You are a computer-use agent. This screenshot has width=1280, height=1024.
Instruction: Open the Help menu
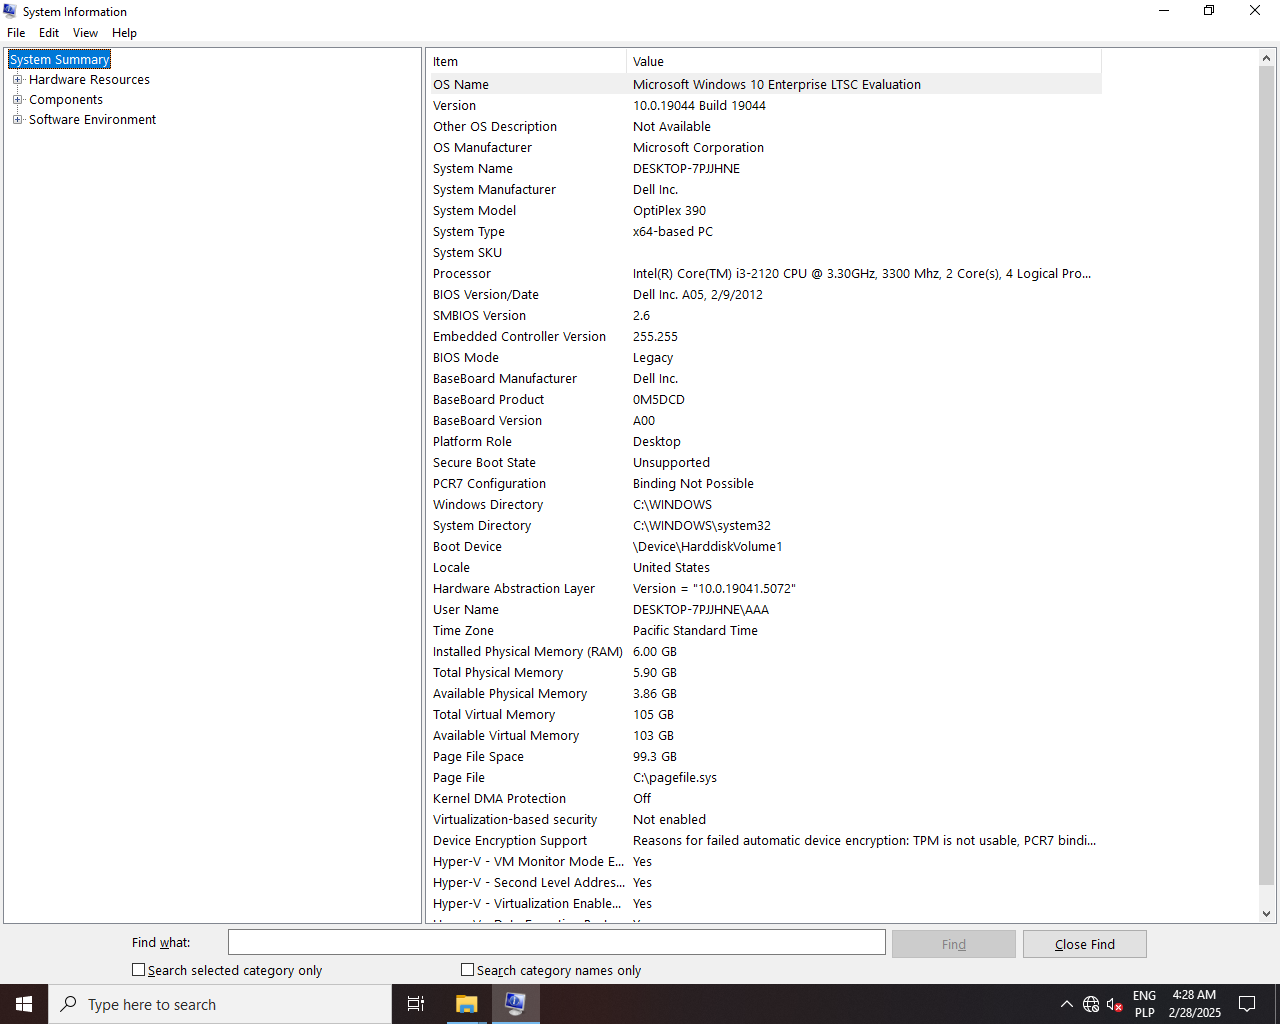point(124,33)
